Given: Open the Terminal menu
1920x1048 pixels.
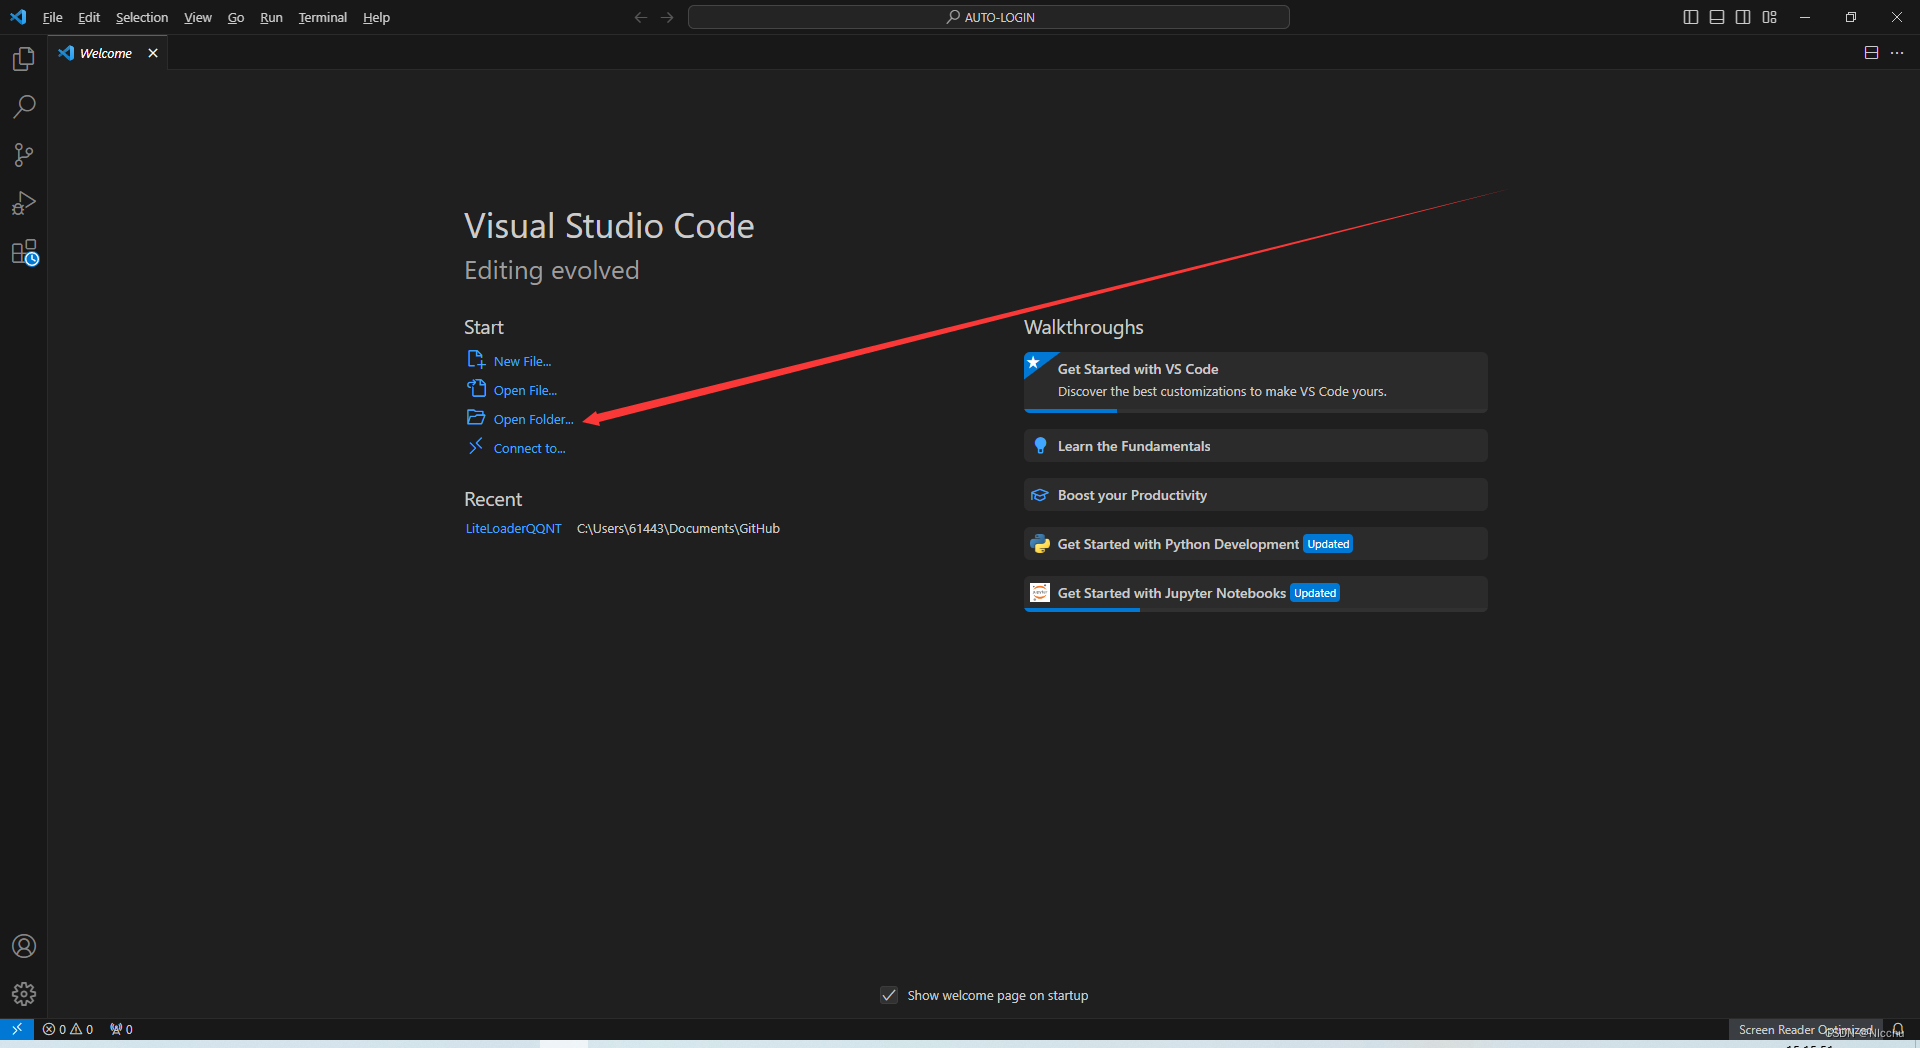Looking at the screenshot, I should (x=322, y=17).
